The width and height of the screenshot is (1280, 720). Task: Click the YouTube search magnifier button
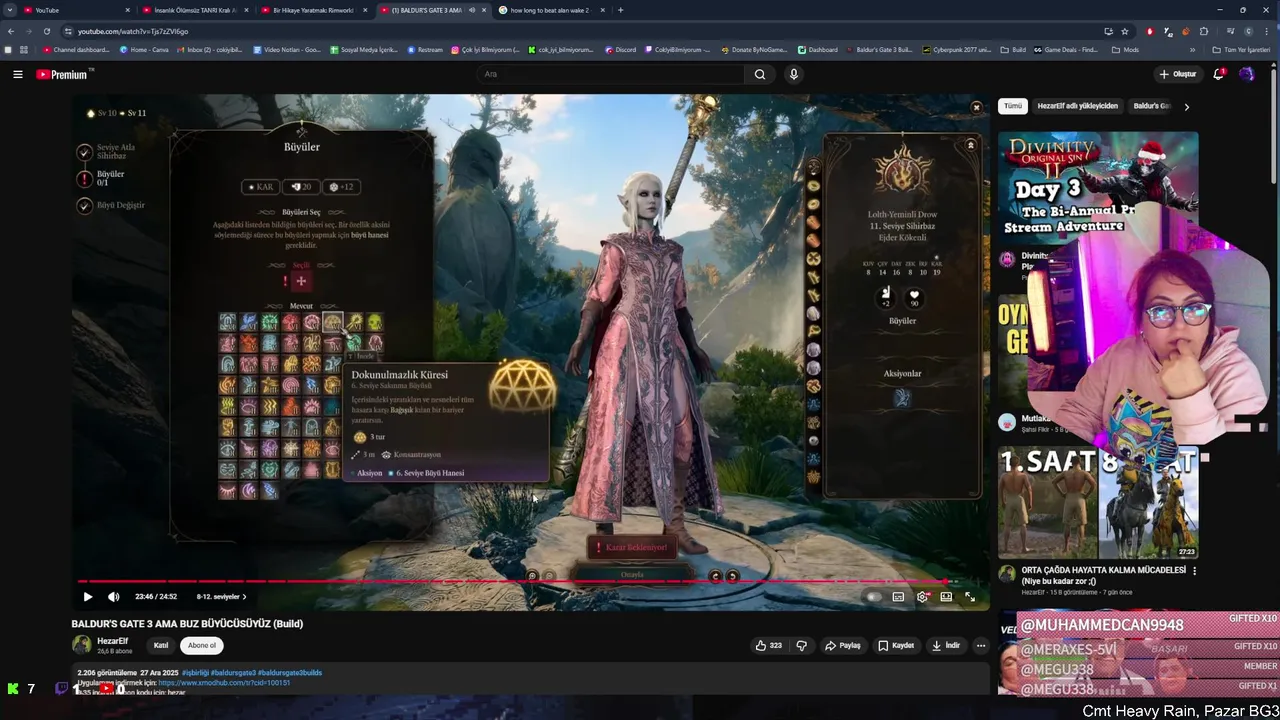click(x=760, y=74)
